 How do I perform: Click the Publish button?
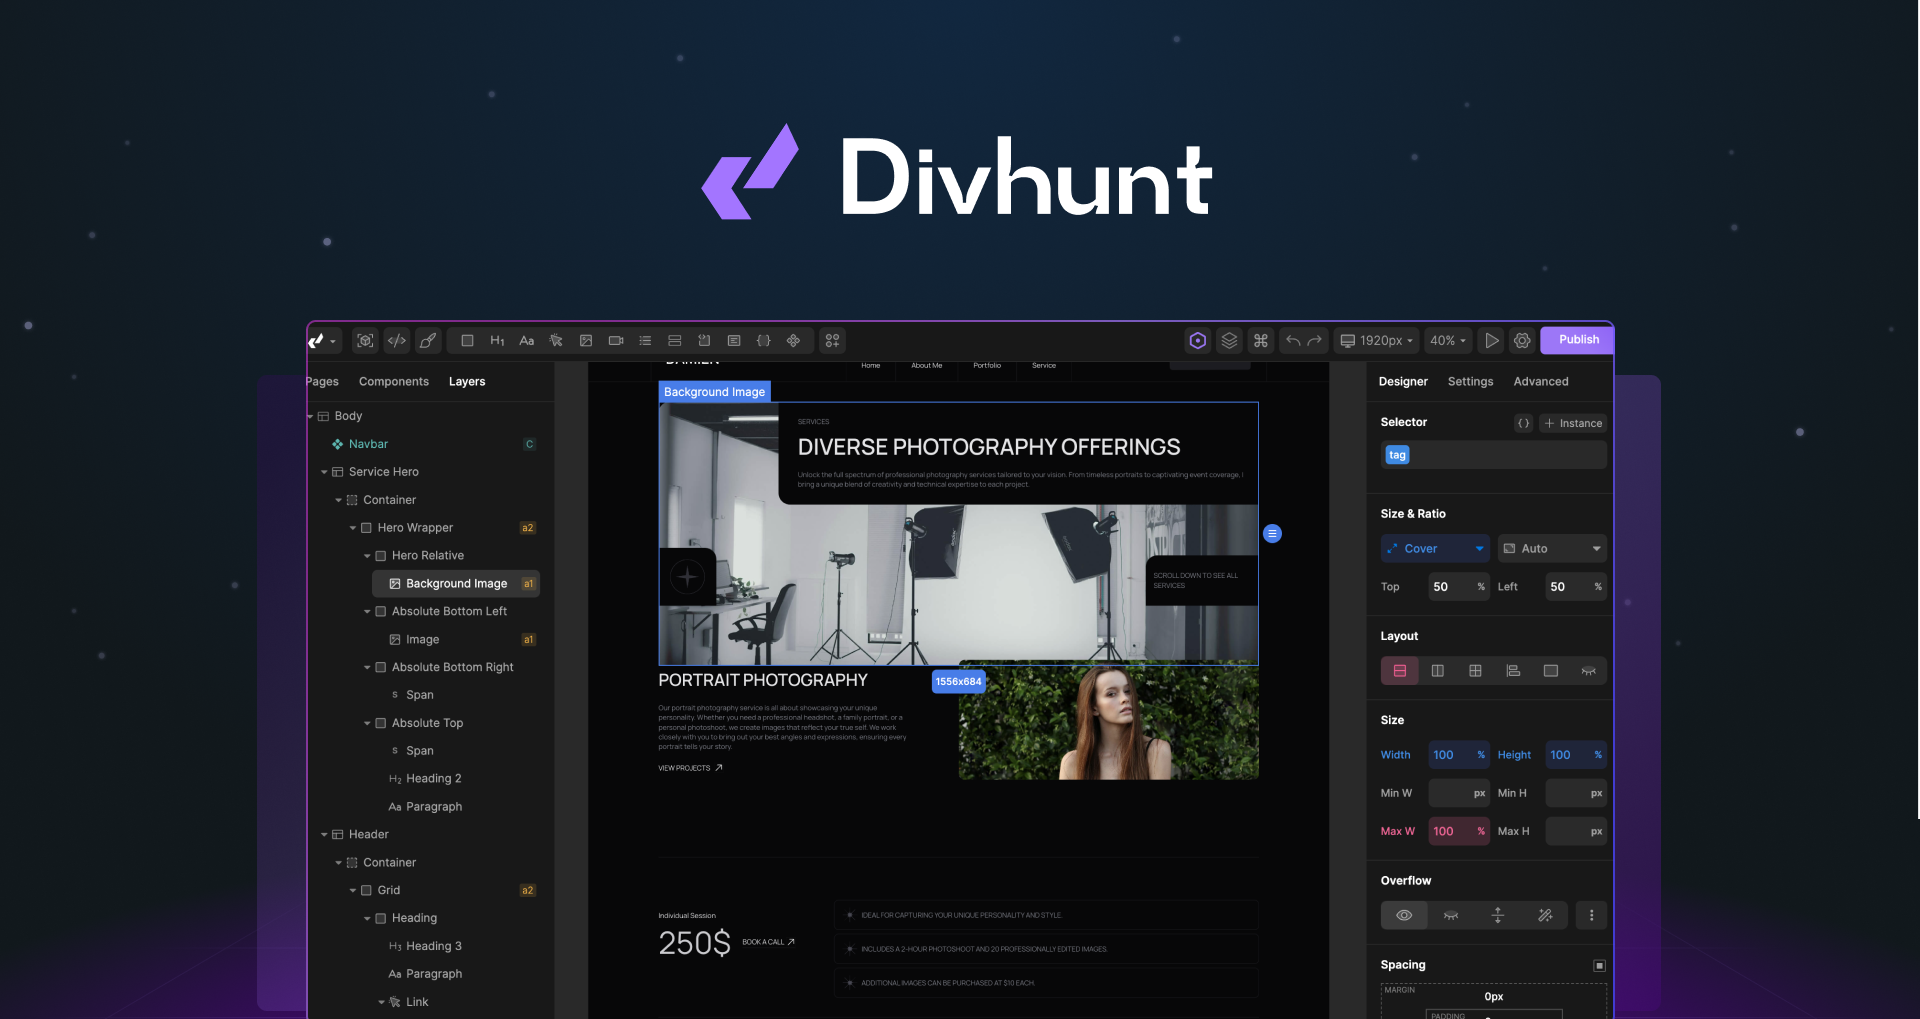(x=1577, y=340)
